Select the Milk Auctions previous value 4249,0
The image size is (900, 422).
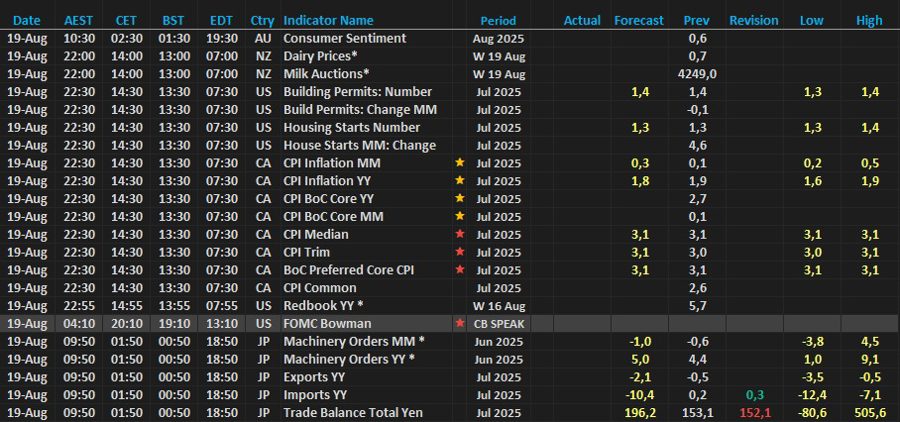[x=697, y=74]
